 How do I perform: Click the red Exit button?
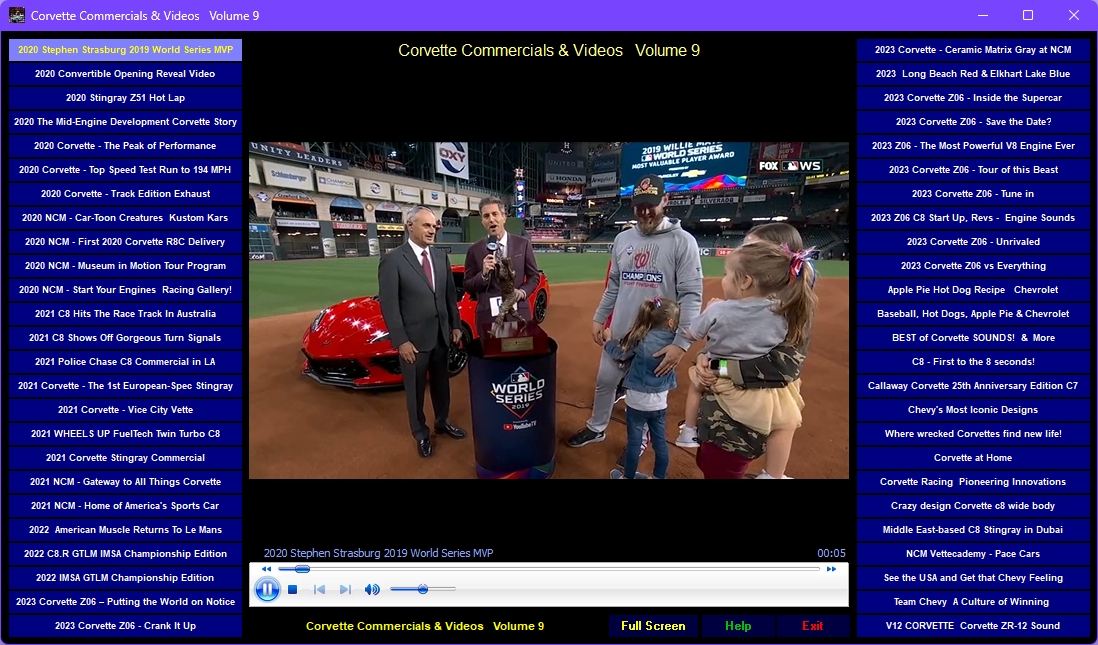[812, 626]
